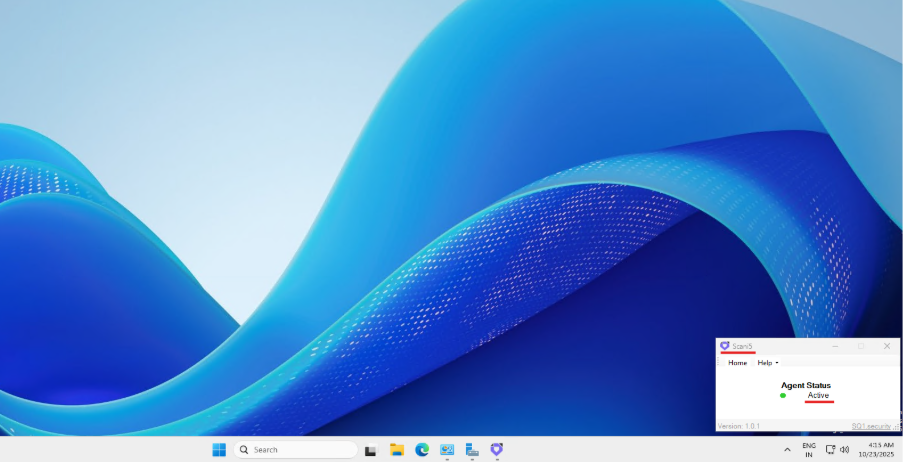Open the SQ1.security link

pos(870,426)
